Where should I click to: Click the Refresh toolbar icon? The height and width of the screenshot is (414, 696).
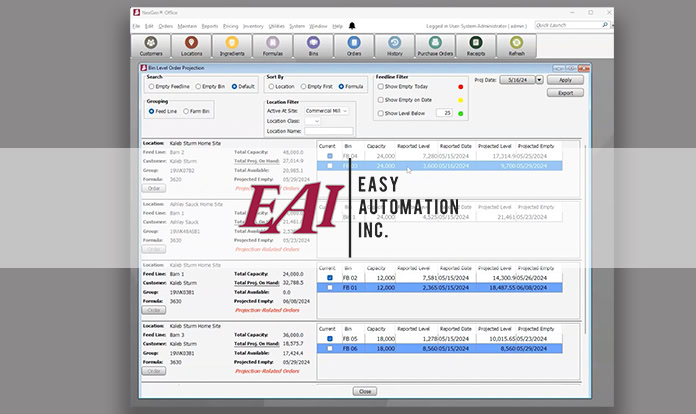[516, 46]
